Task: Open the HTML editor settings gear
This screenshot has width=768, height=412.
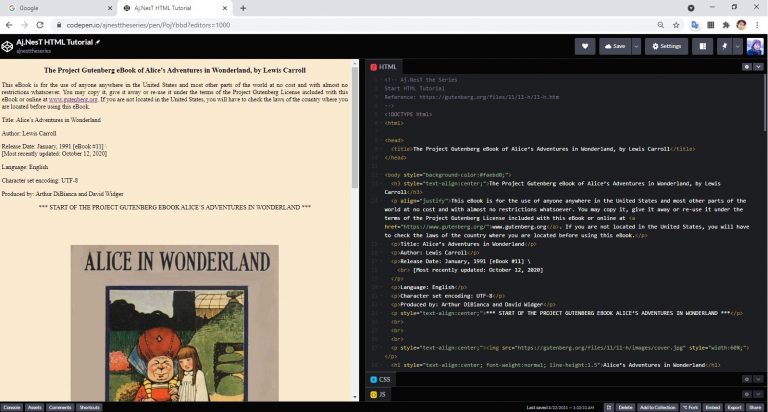Action: 745,66
